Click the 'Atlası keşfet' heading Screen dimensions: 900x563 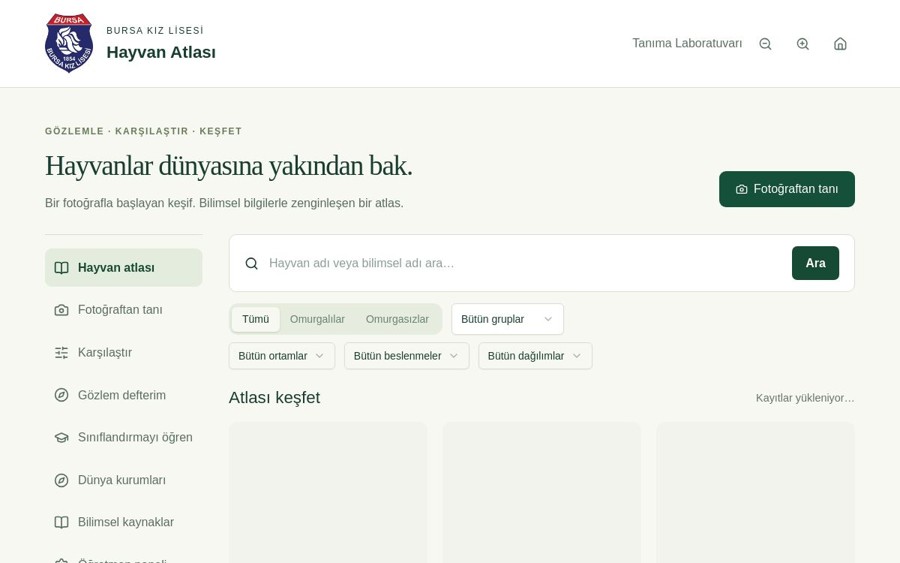click(x=274, y=398)
